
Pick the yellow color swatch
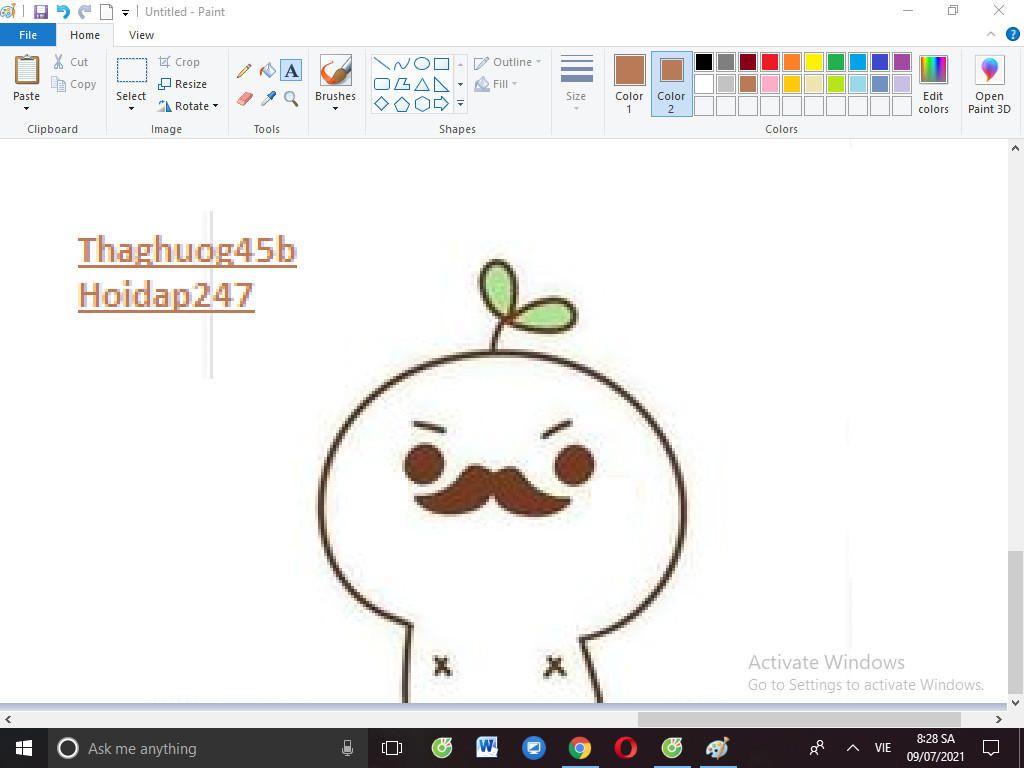coord(814,62)
